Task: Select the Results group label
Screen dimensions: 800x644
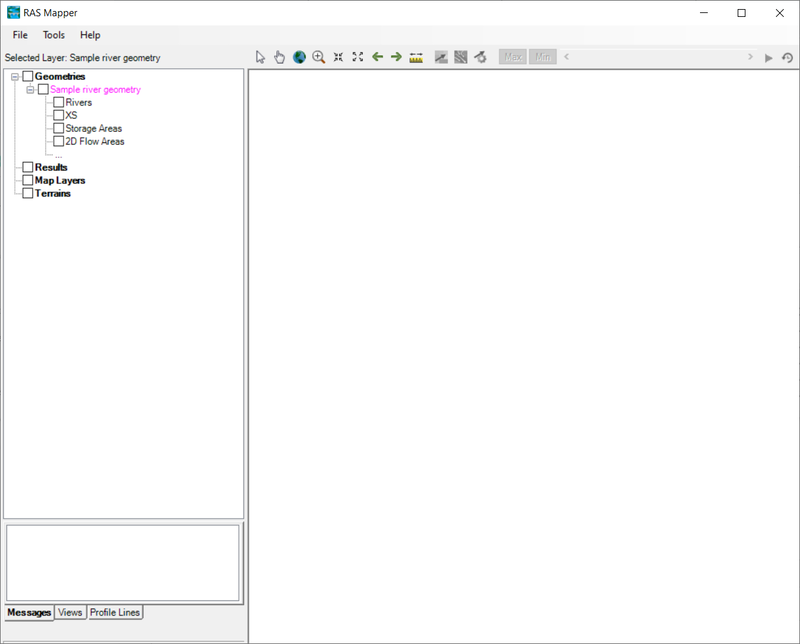Action: click(x=51, y=167)
